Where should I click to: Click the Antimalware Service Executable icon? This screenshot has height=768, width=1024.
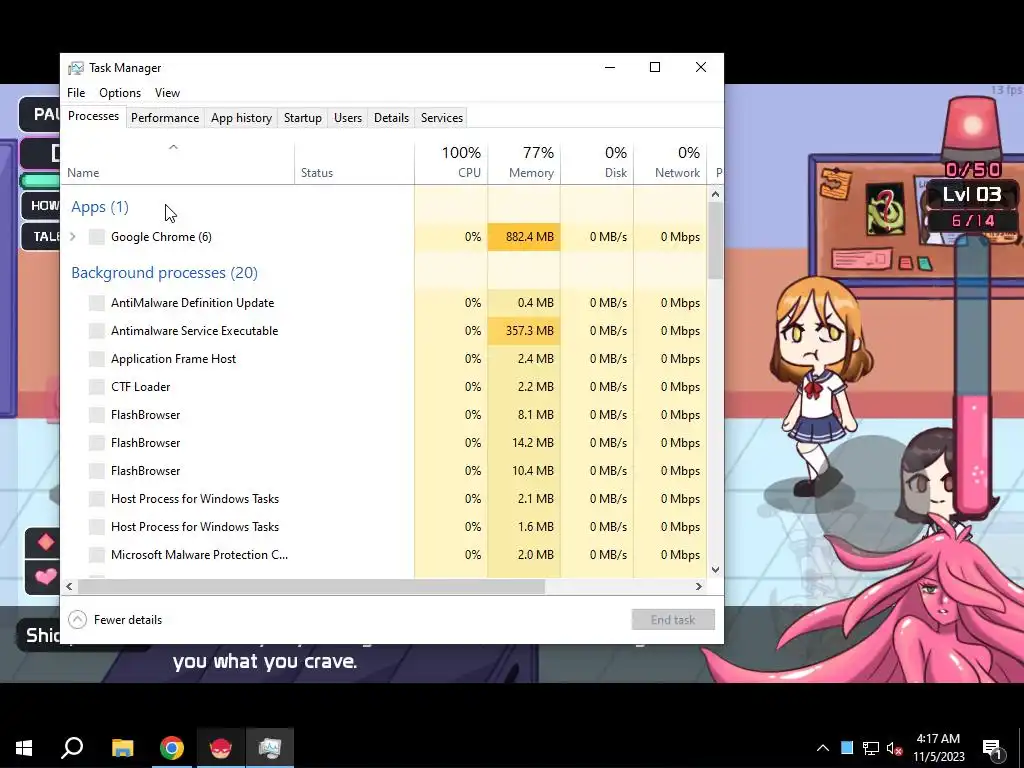(x=97, y=330)
